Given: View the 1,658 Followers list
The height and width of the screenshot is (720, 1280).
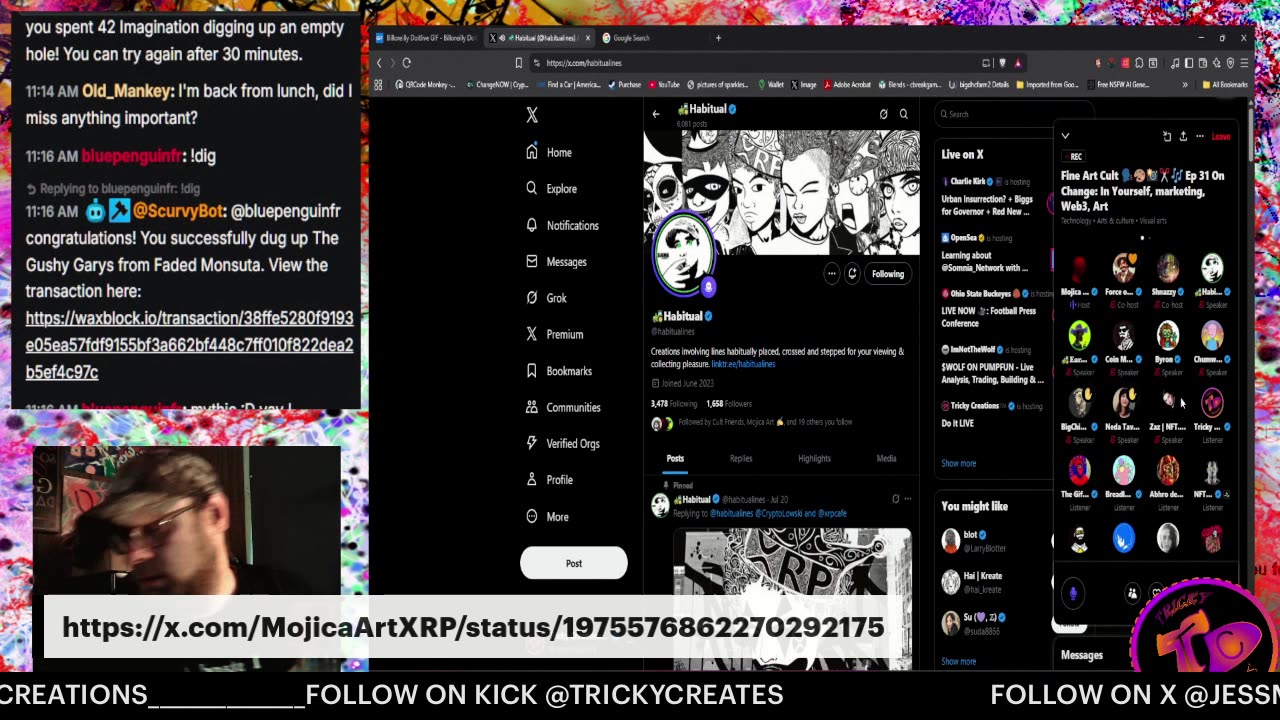Looking at the screenshot, I should [728, 404].
